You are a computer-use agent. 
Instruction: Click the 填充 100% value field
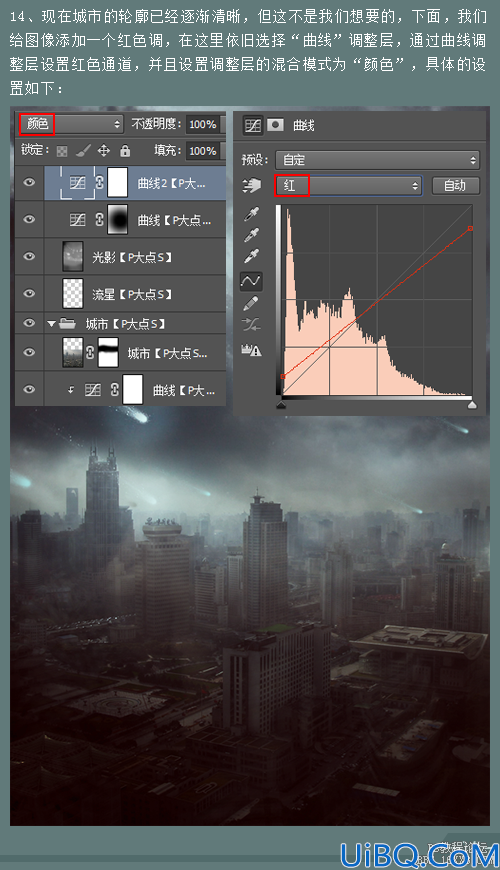tap(205, 151)
